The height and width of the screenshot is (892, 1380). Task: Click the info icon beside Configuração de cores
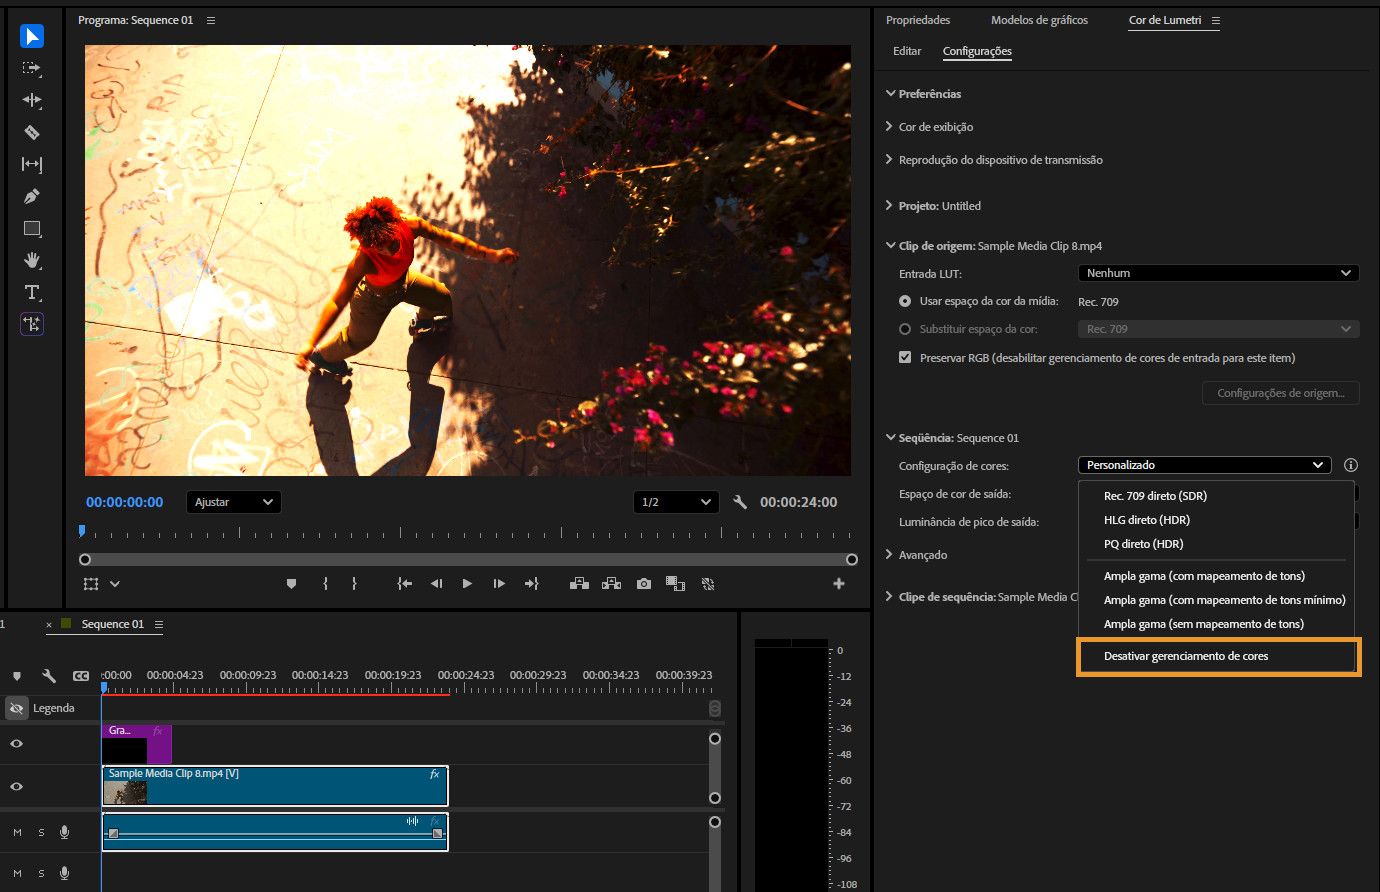tap(1351, 465)
